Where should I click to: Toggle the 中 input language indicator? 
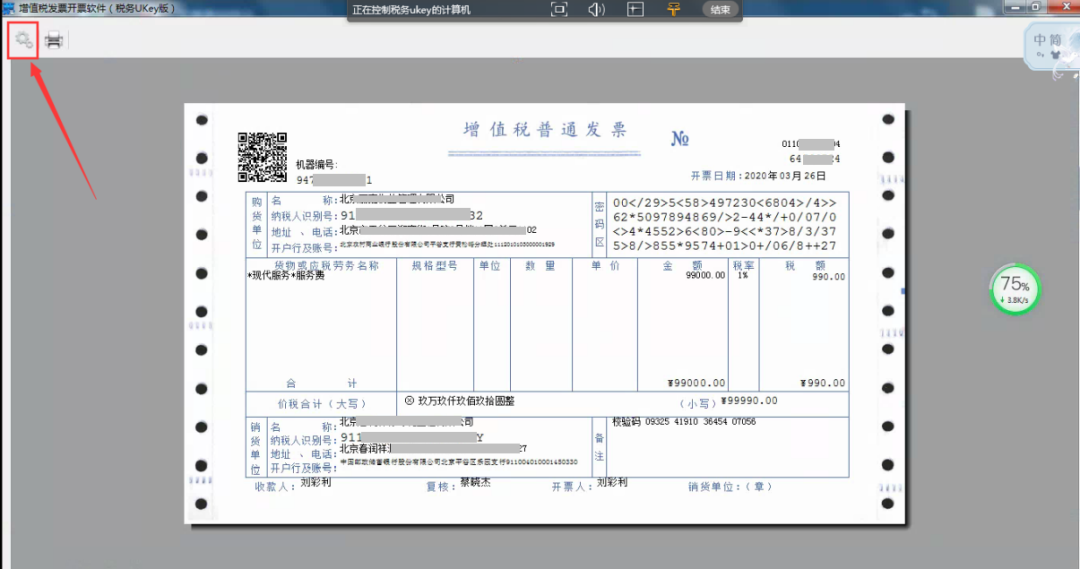pyautogui.click(x=1041, y=40)
